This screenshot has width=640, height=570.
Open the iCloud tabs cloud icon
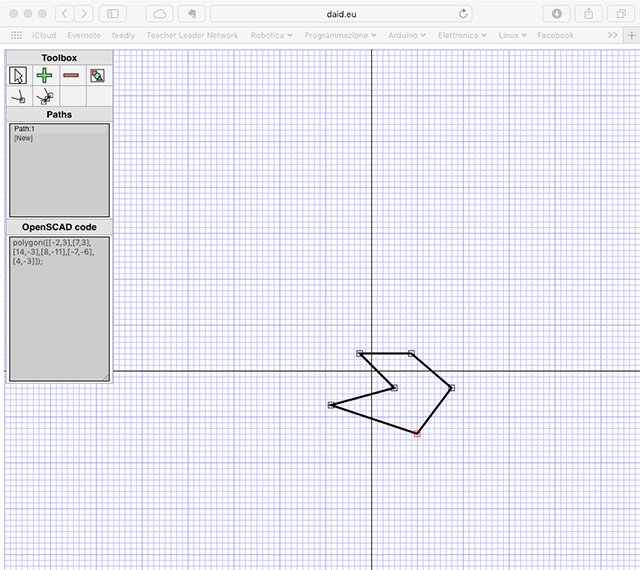160,14
